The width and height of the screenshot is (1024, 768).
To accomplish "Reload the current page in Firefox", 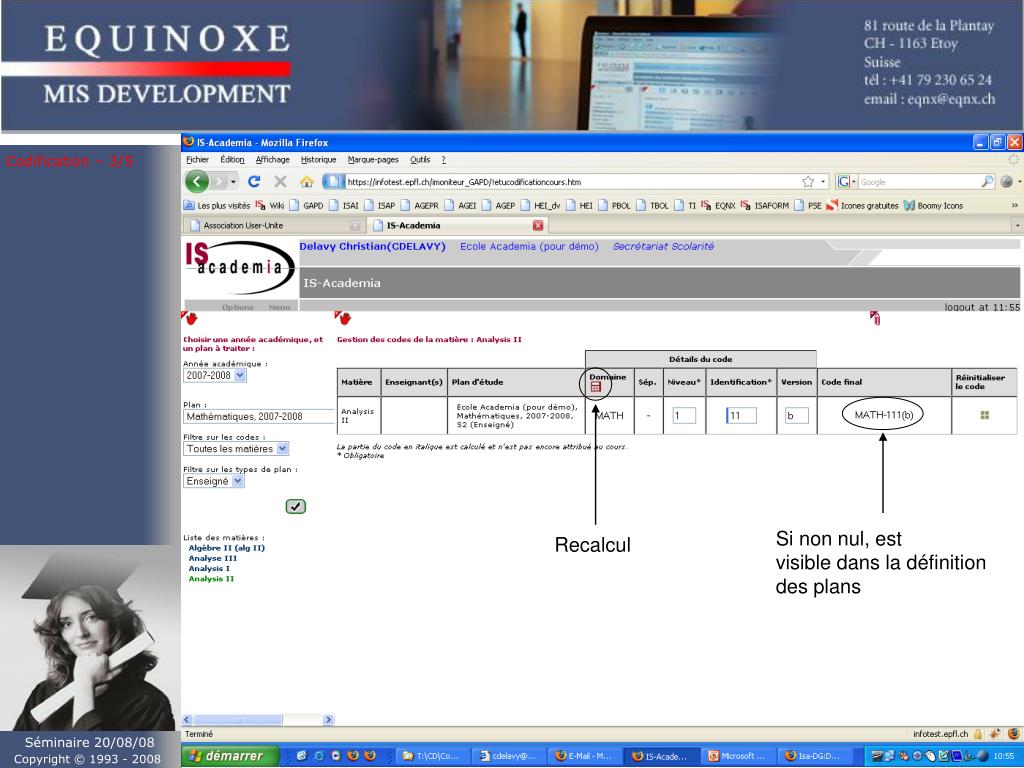I will click(x=254, y=182).
